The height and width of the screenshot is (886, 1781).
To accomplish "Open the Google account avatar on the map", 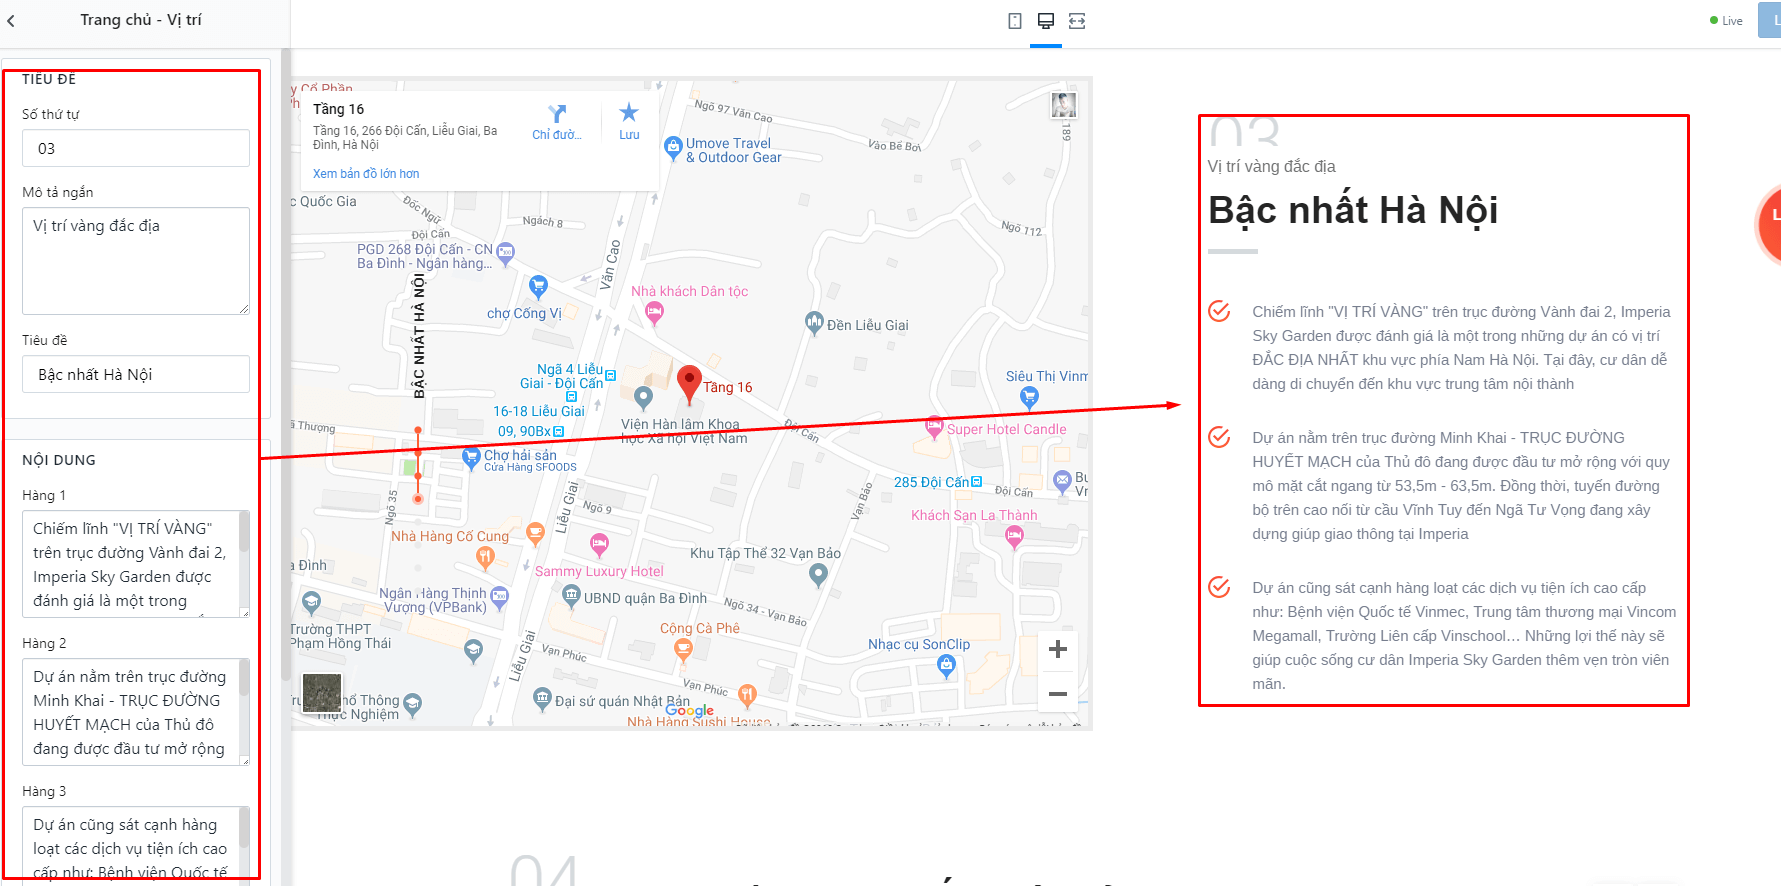I will click(x=1063, y=105).
